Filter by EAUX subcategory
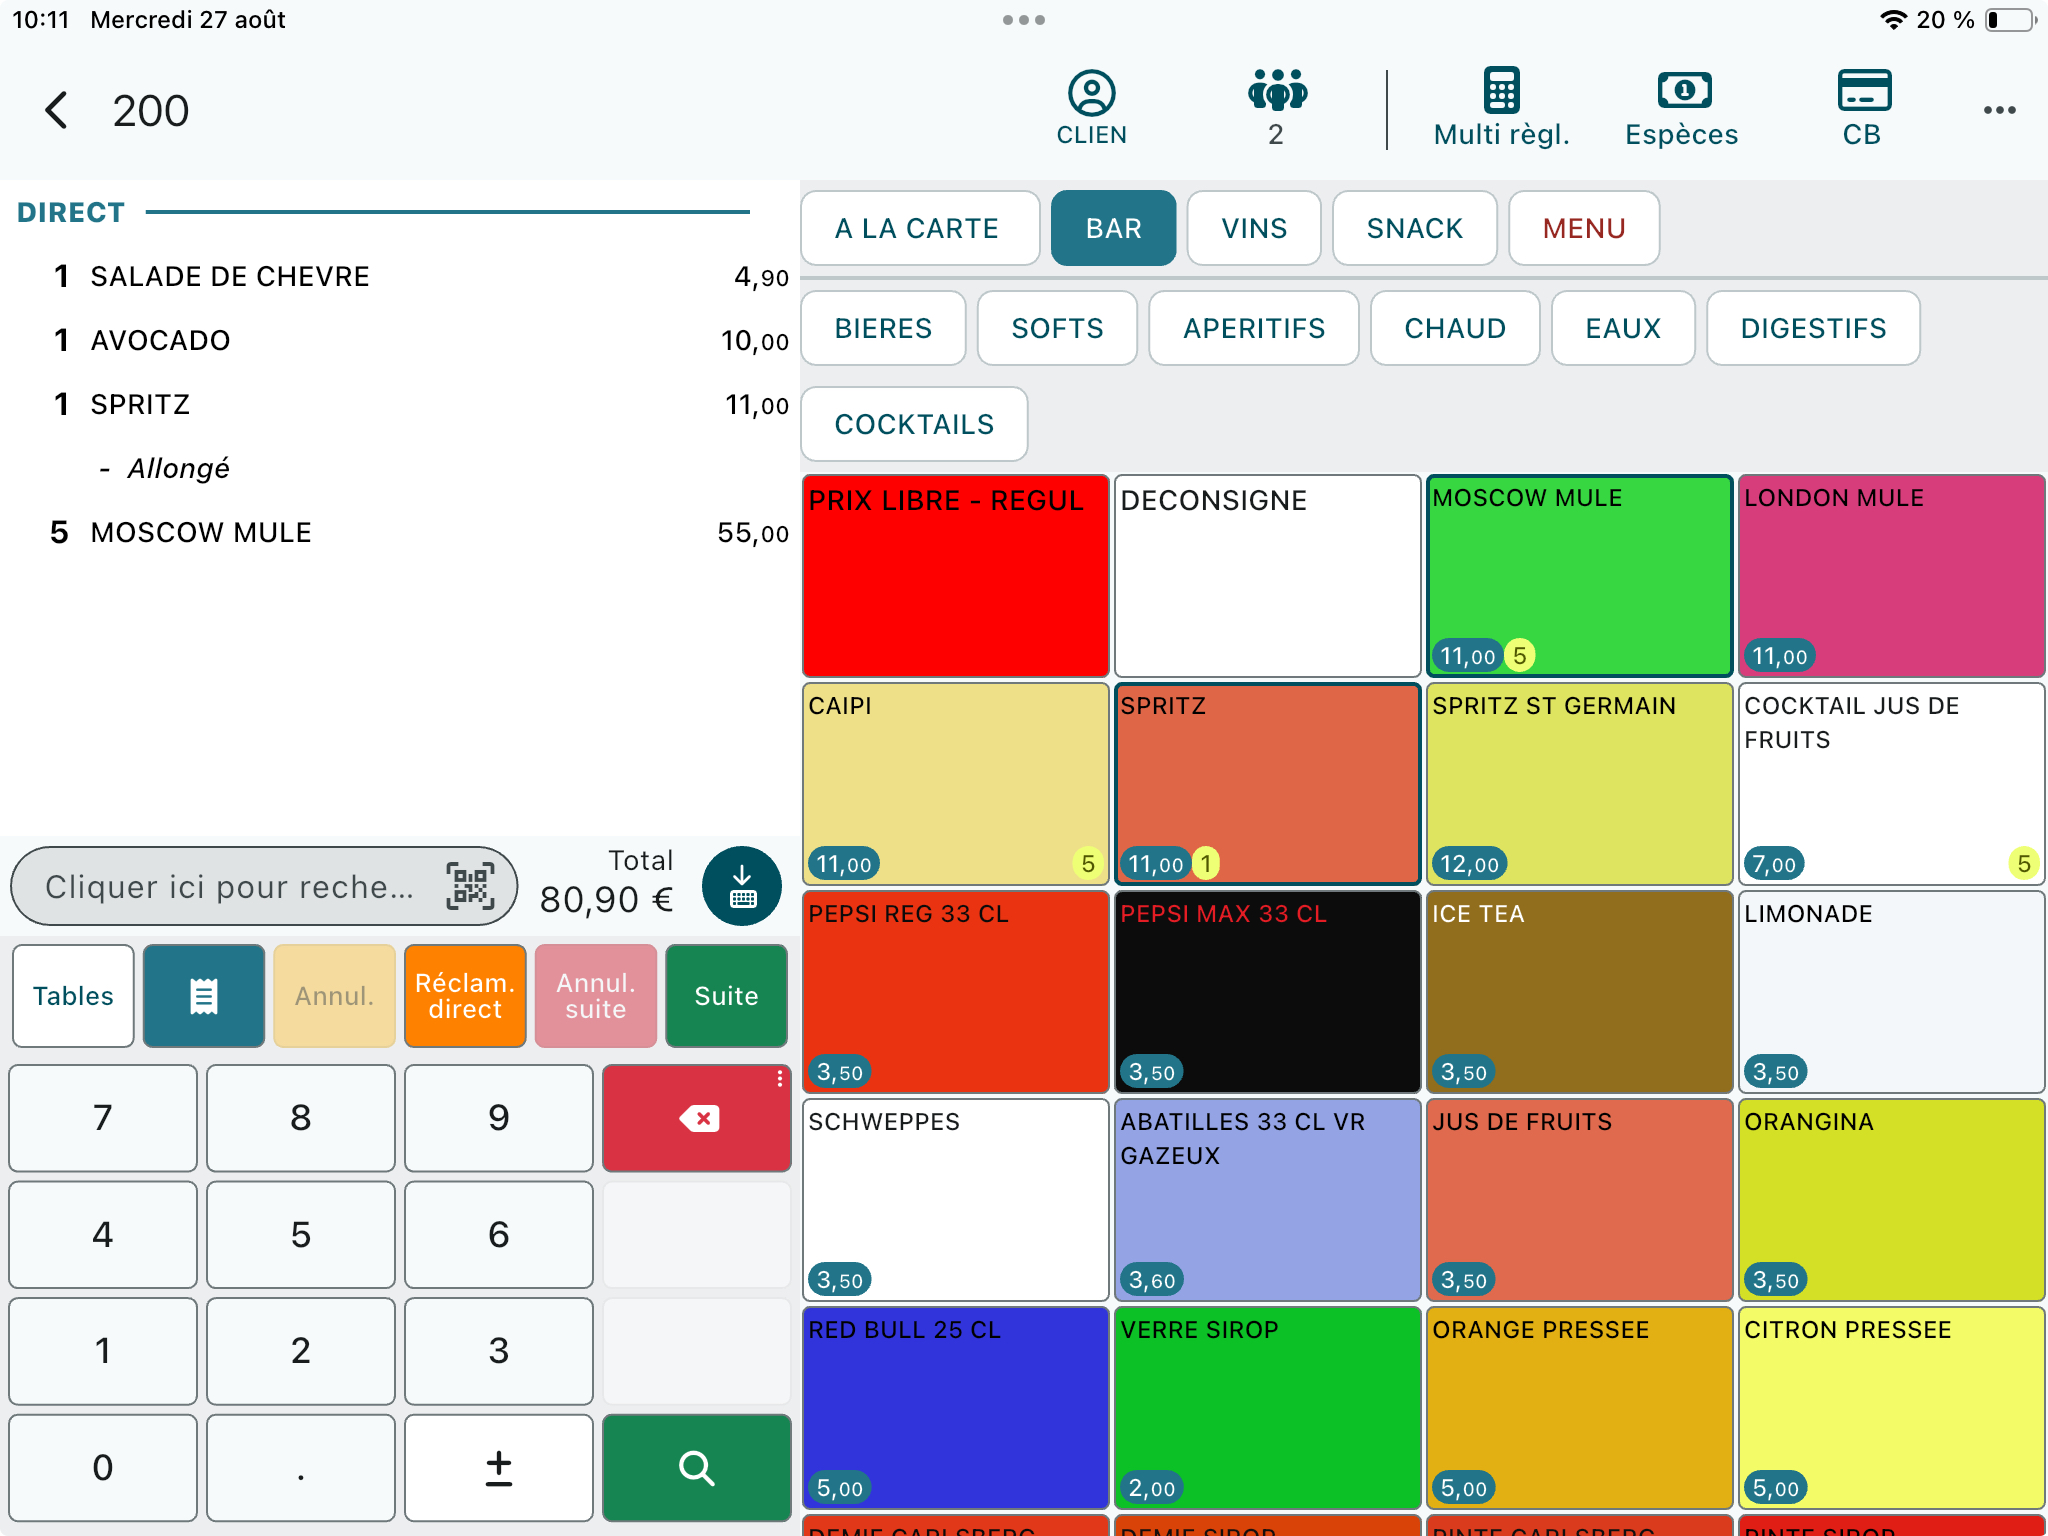Image resolution: width=2048 pixels, height=1536 pixels. point(1623,328)
